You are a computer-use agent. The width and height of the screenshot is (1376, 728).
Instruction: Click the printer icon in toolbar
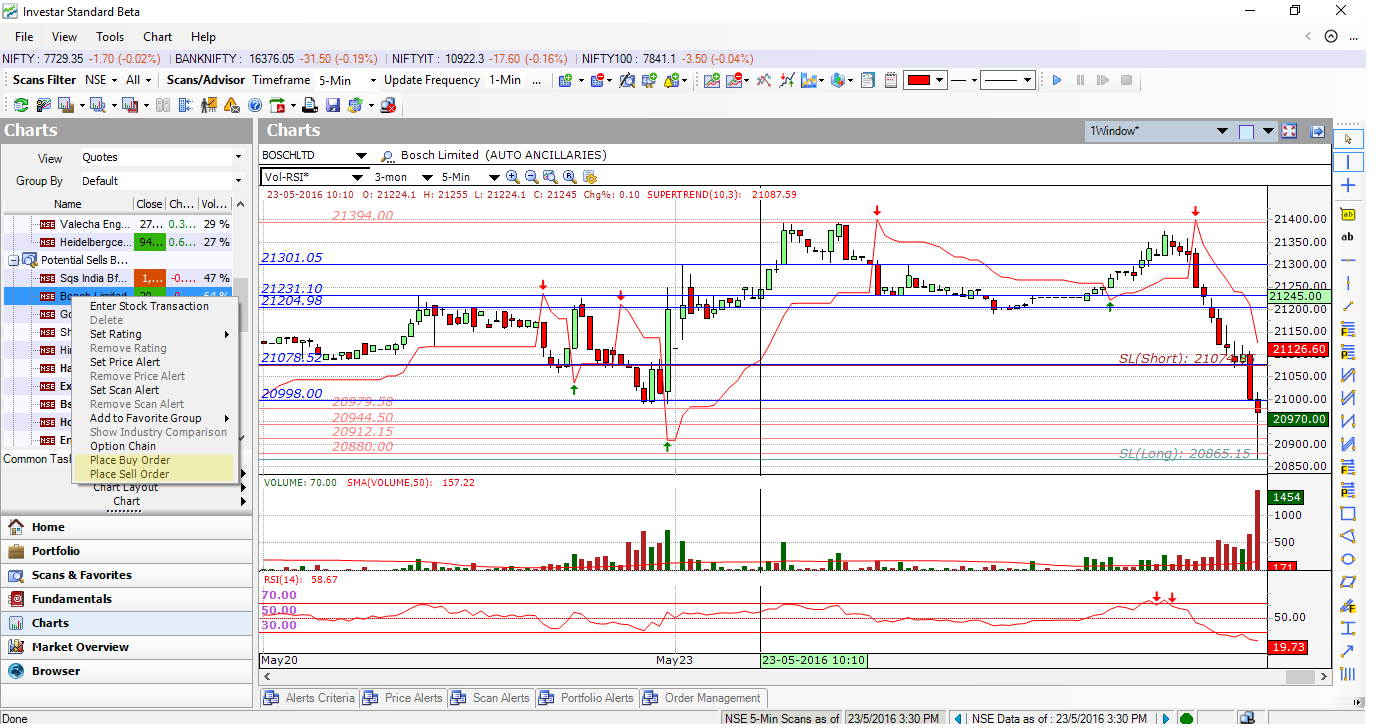(310, 105)
